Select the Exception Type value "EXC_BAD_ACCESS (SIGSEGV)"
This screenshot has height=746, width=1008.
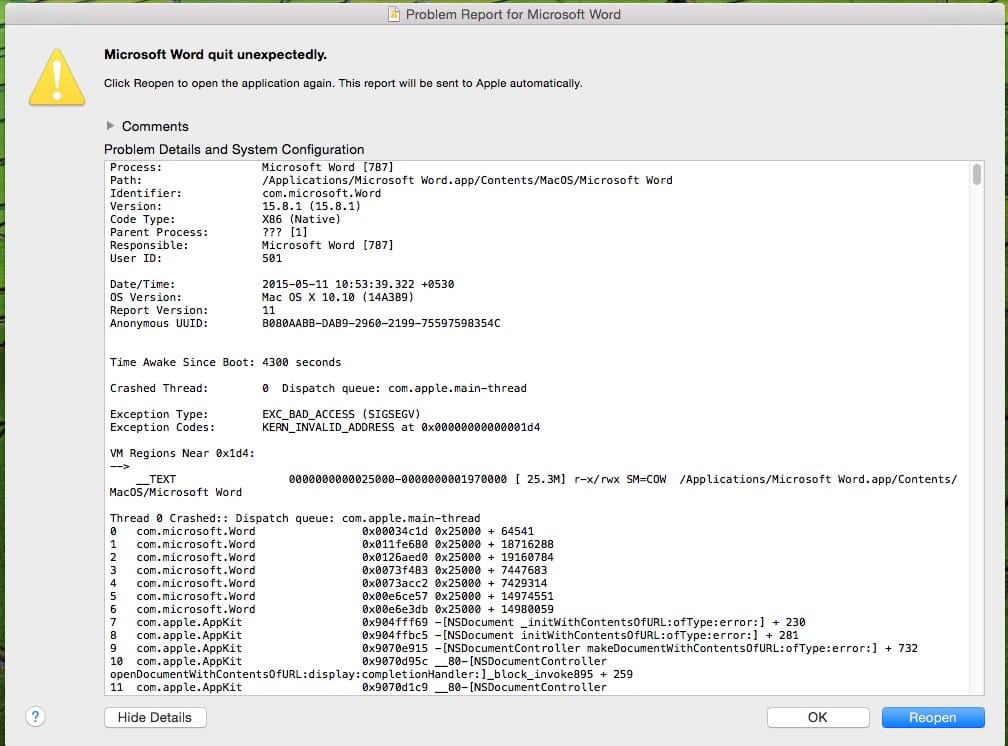(x=341, y=414)
